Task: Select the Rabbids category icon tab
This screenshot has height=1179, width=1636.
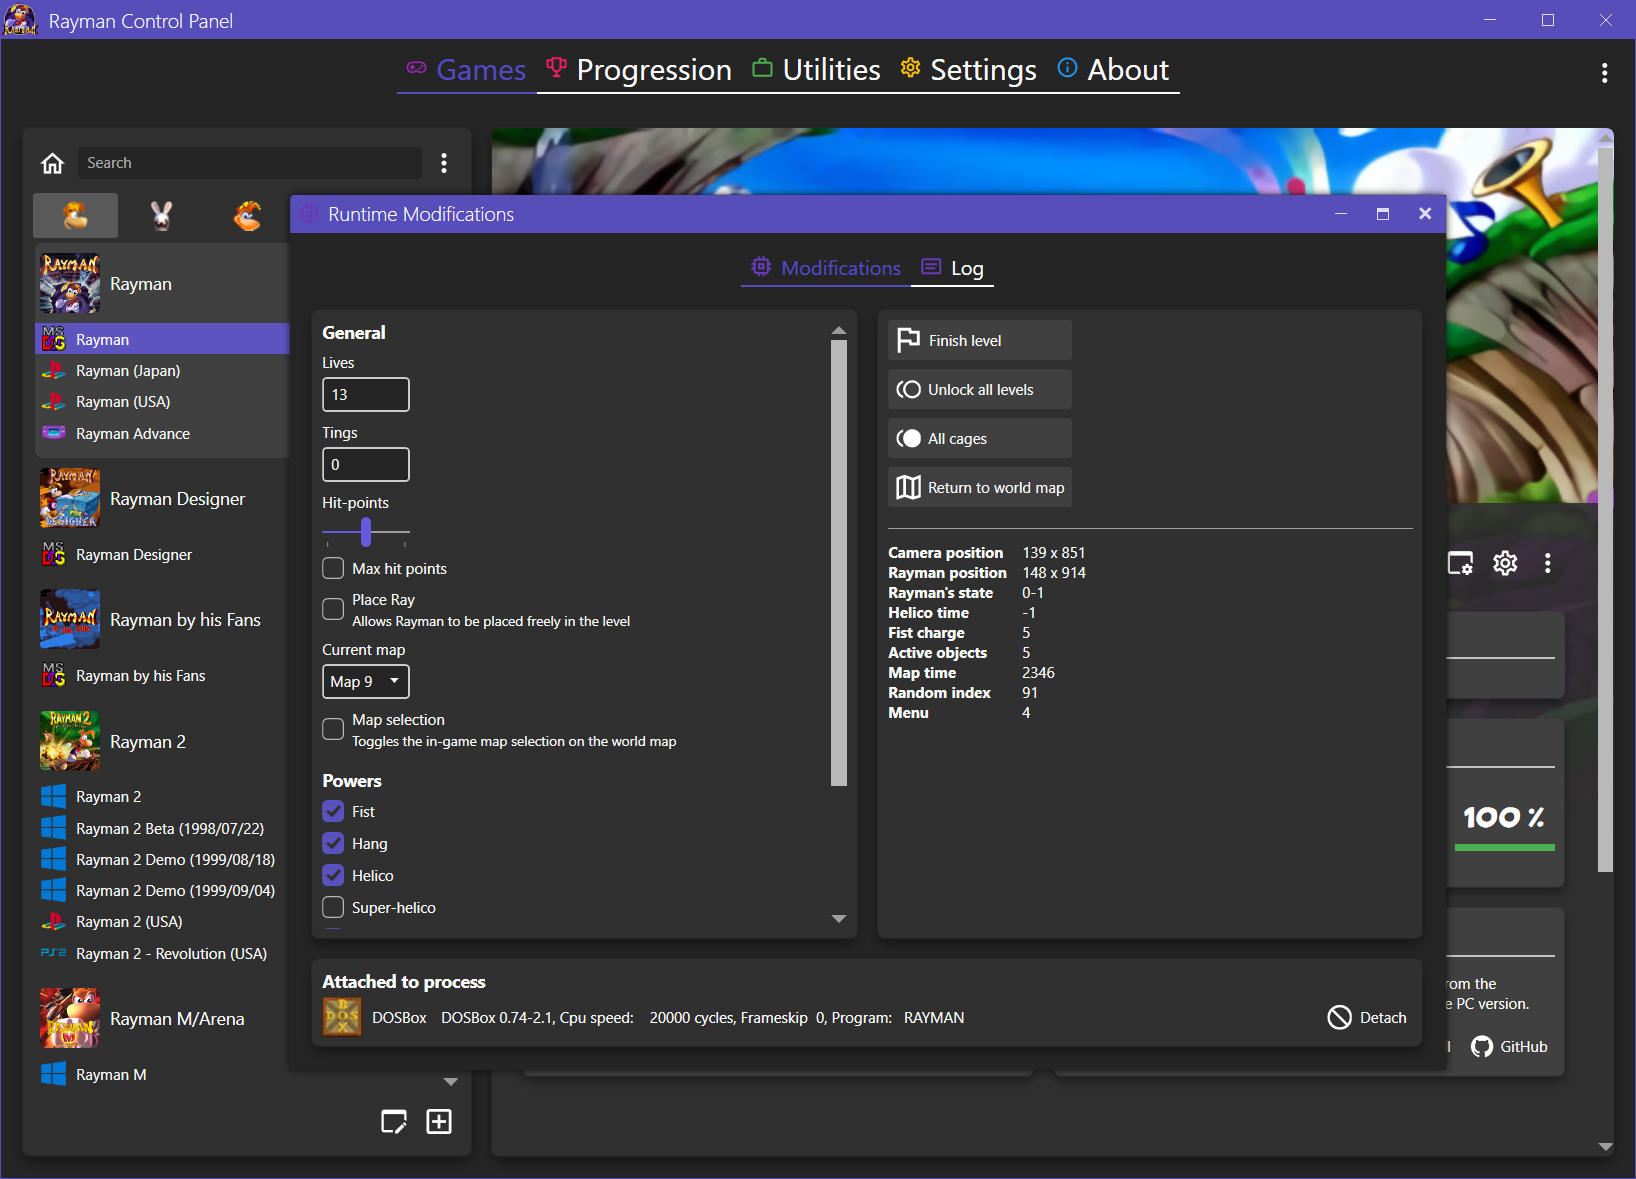Action: (x=161, y=215)
